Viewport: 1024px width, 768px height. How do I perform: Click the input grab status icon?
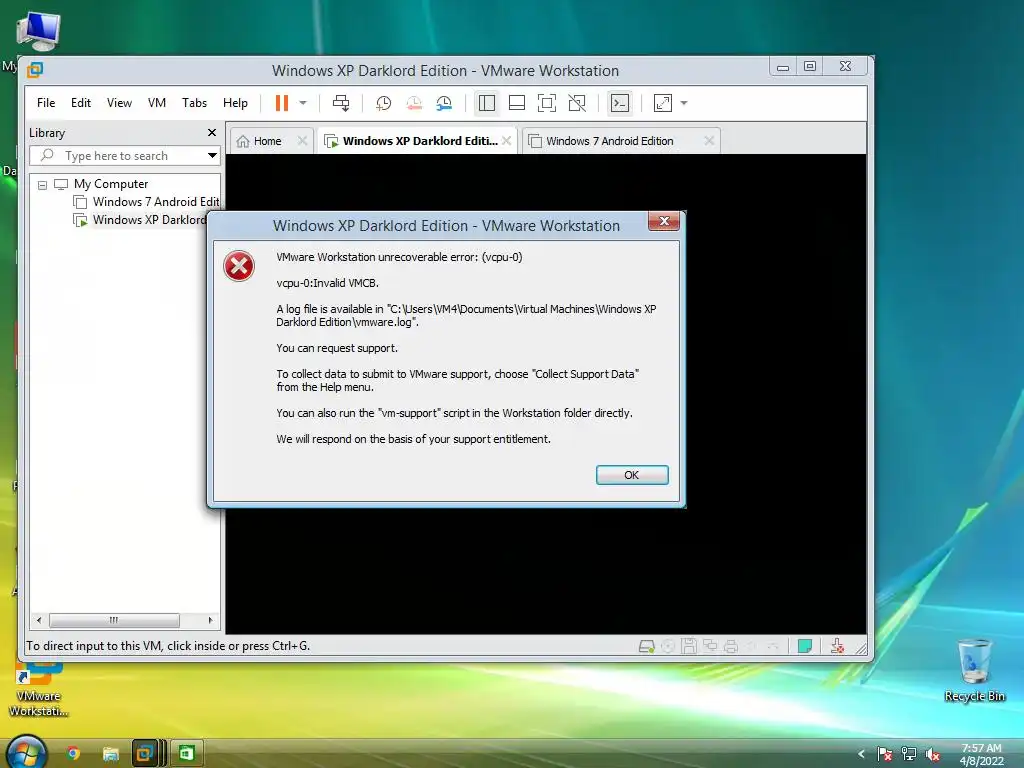tap(837, 647)
